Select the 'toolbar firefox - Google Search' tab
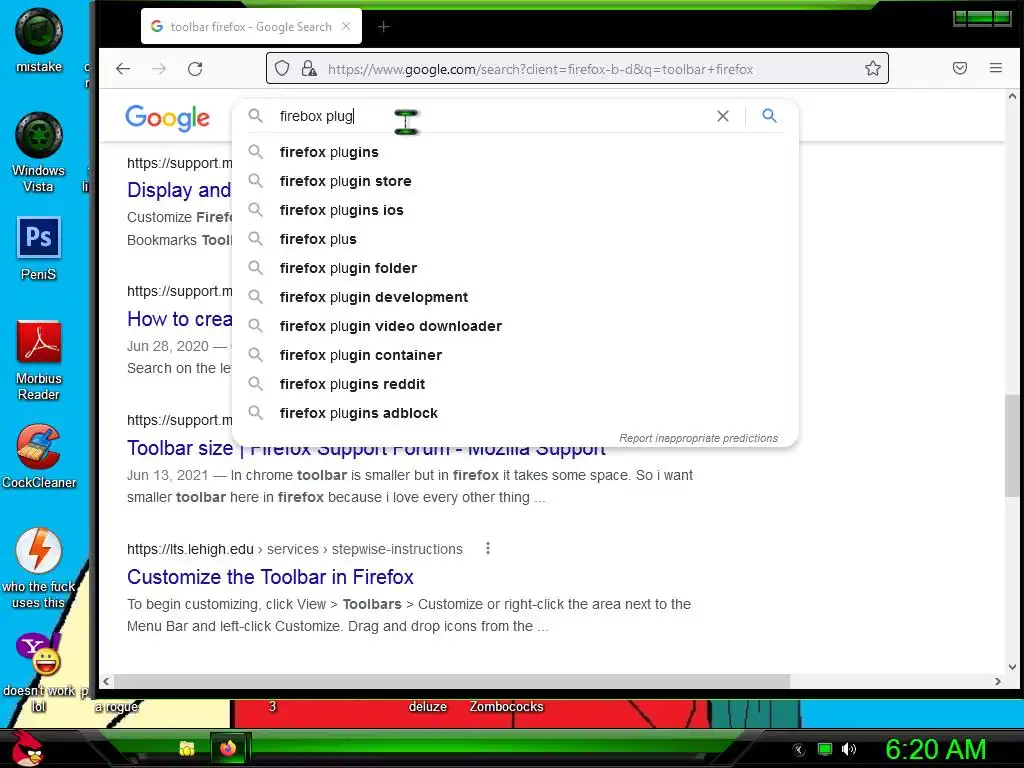The height and width of the screenshot is (768, 1024). [251, 27]
